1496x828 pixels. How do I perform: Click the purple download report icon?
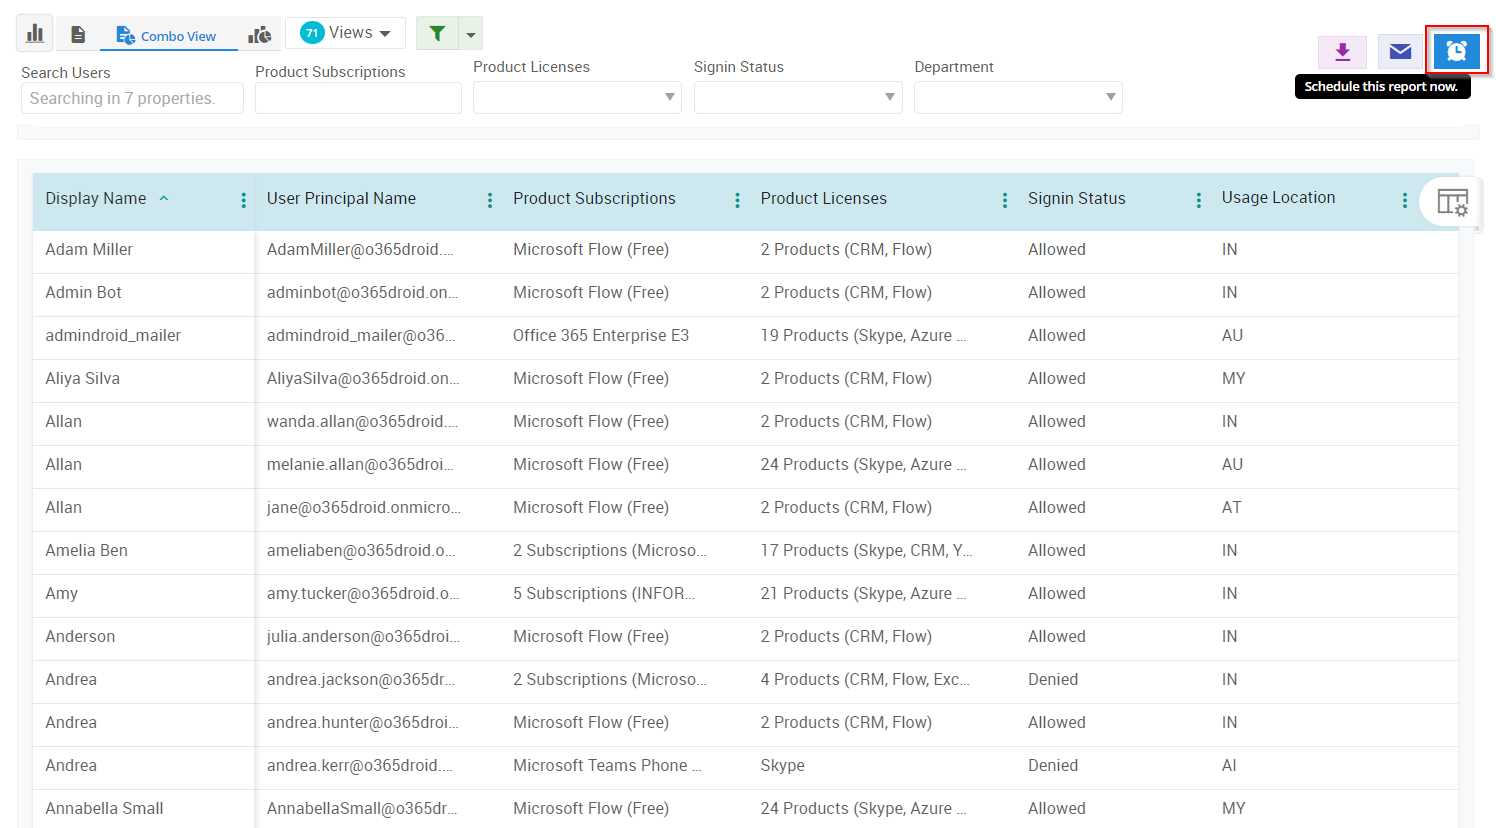pos(1342,51)
